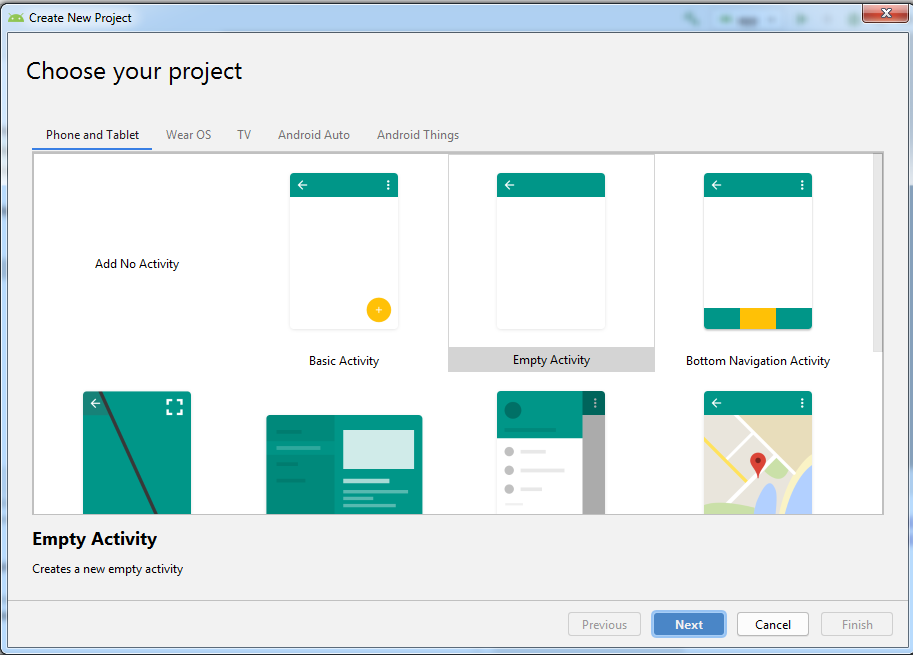Screen dimensions: 913x655
Task: Click the fullscreen expand icon in template preview
Action: 174,406
